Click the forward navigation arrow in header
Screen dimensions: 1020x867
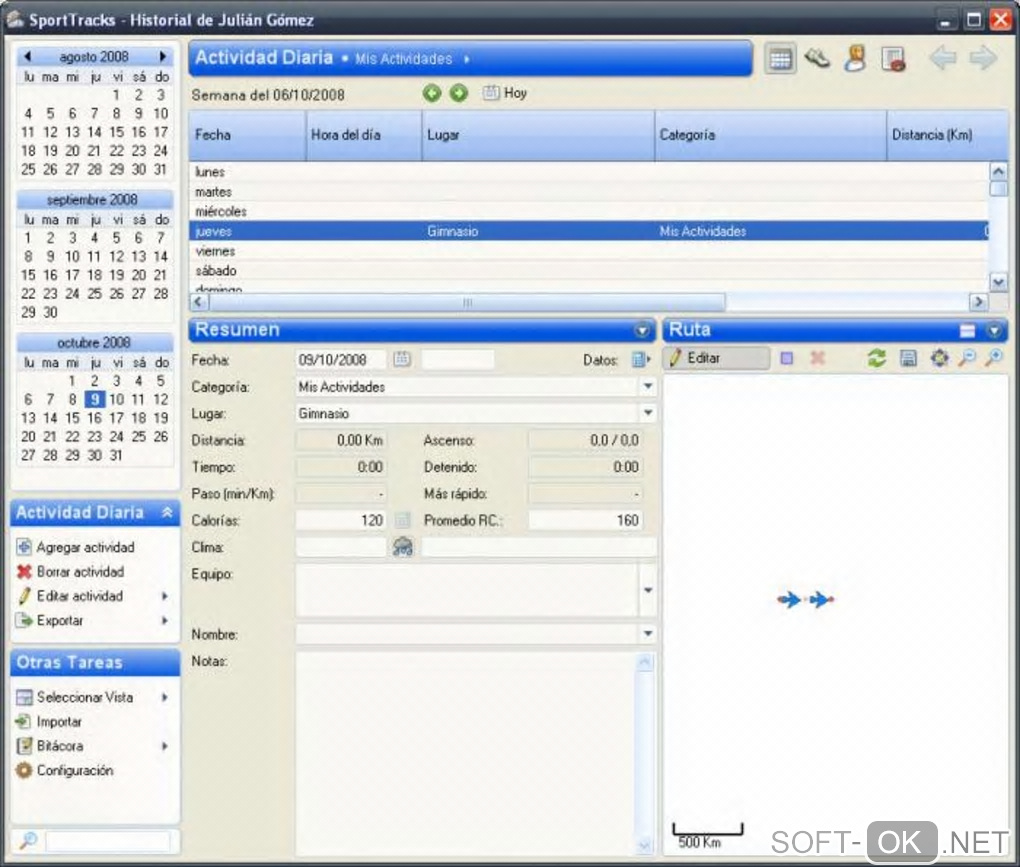983,58
